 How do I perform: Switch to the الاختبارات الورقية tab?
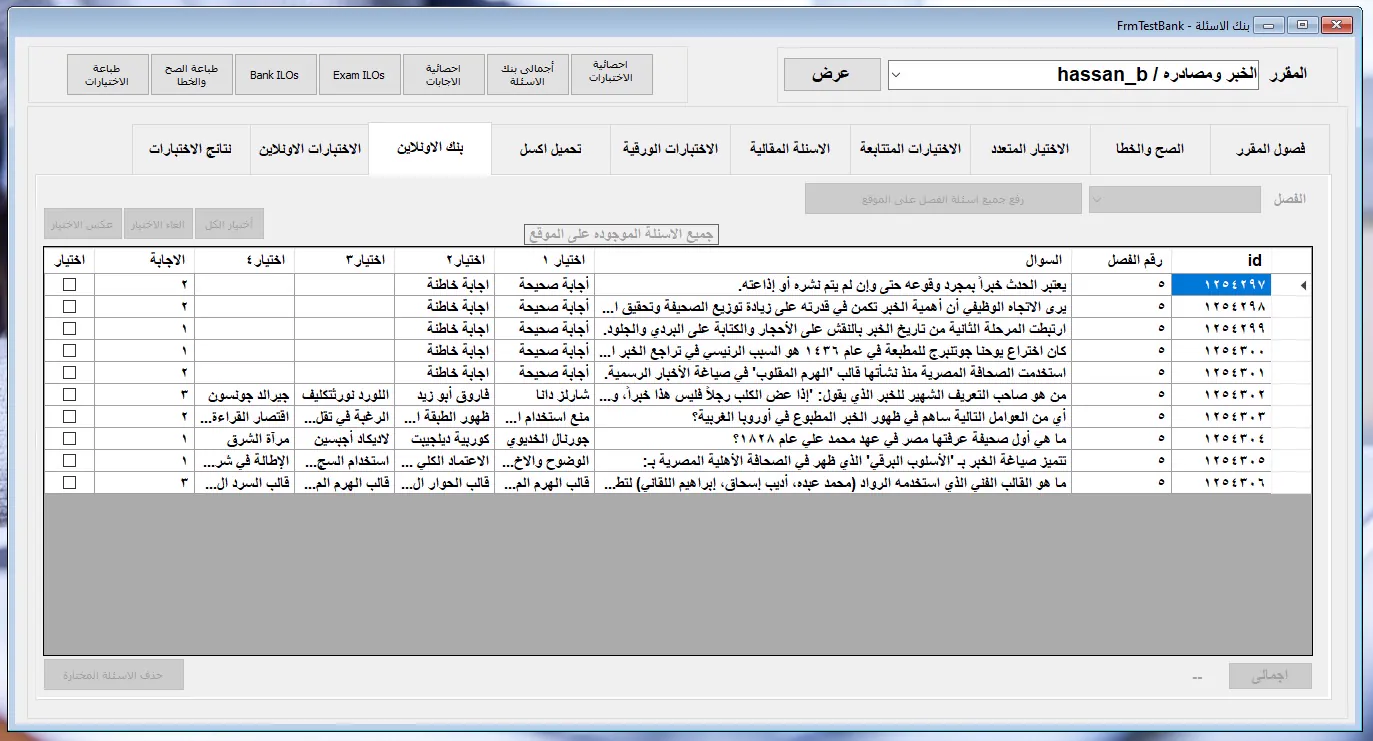(670, 149)
